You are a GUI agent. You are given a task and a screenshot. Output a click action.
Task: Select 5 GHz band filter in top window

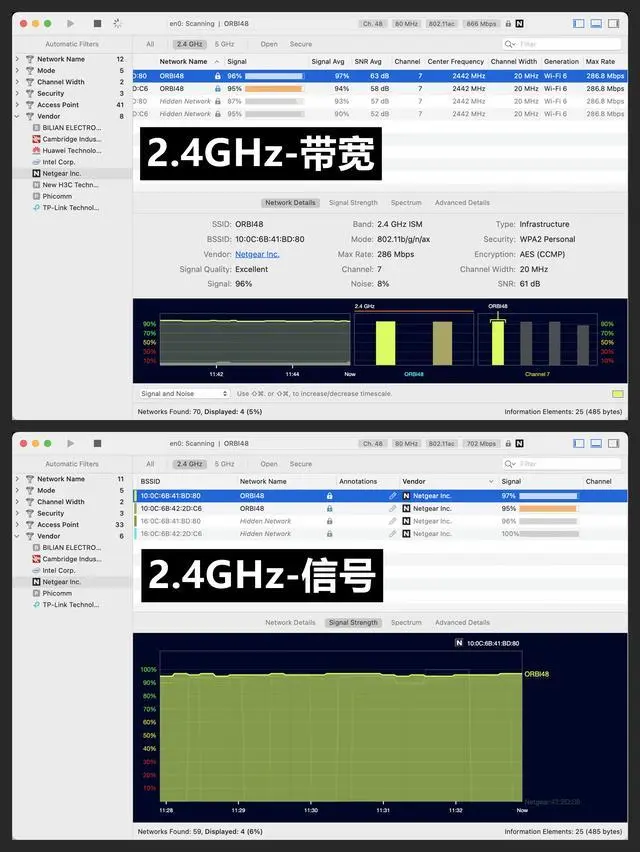point(224,44)
